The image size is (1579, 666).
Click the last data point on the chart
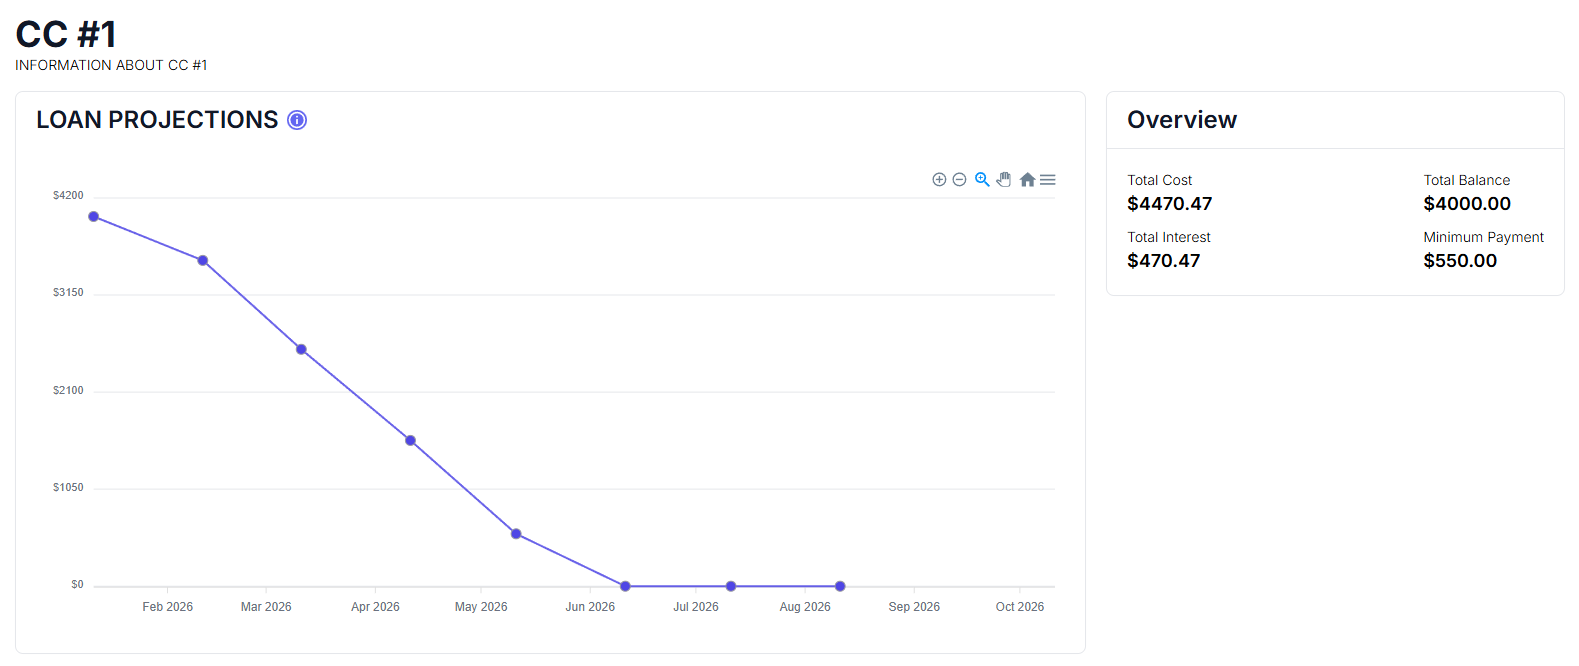tap(840, 587)
